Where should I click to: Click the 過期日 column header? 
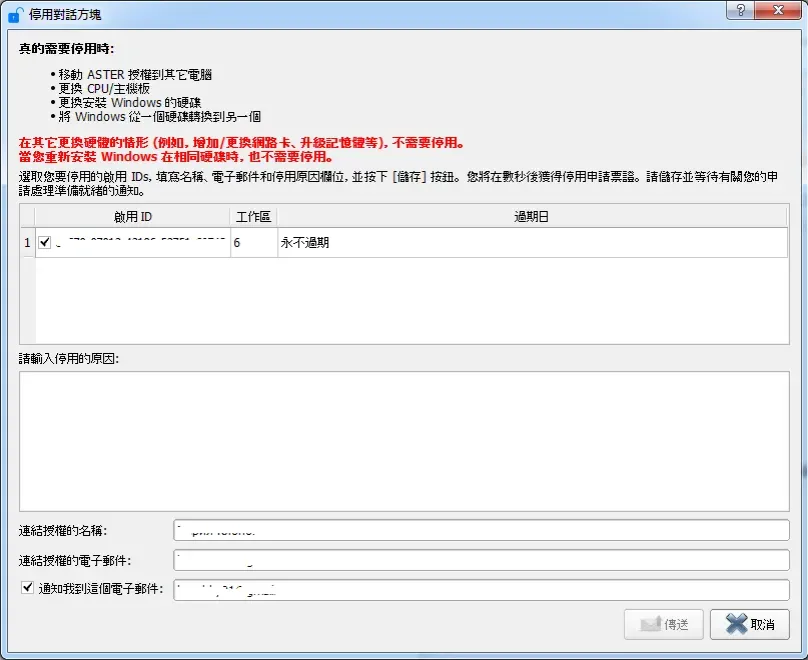click(530, 216)
